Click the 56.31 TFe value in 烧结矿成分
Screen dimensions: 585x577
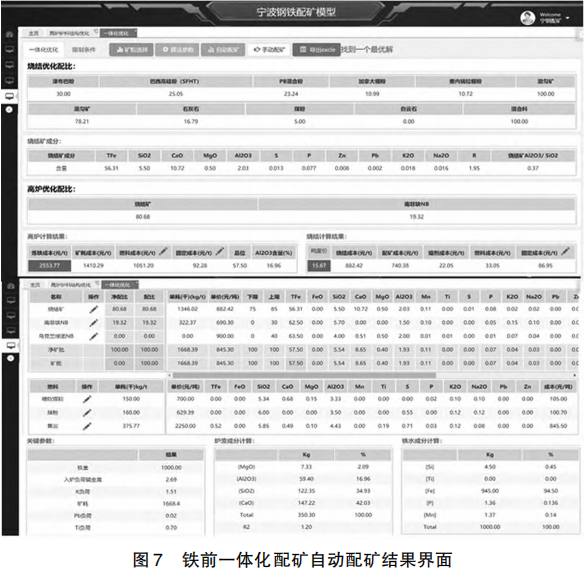click(111, 168)
